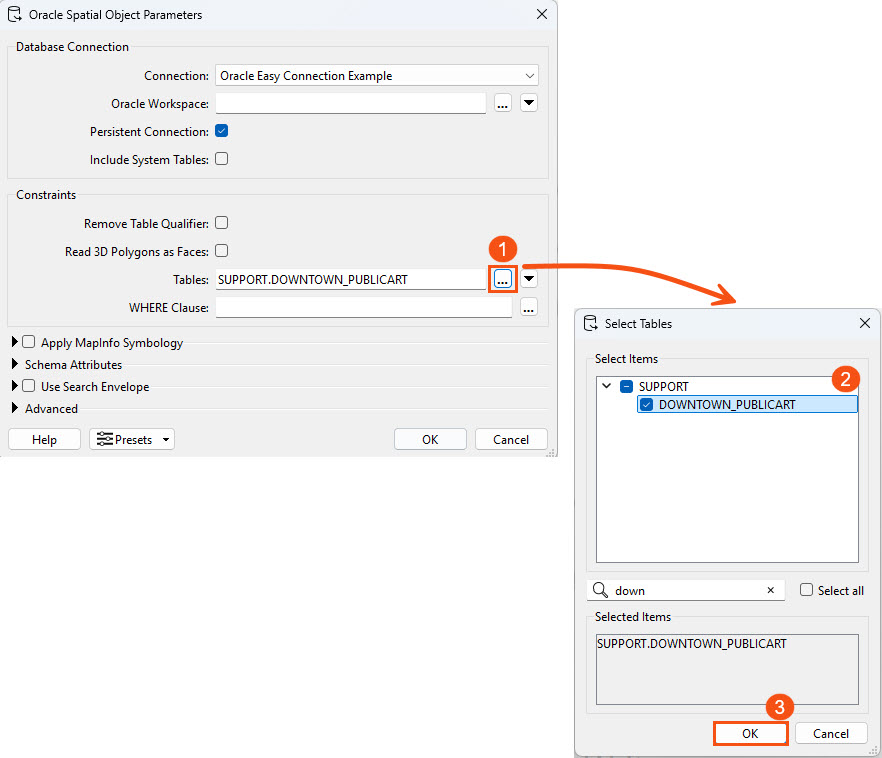Click inside the search input field
The height and width of the screenshot is (758, 882).
(680, 590)
